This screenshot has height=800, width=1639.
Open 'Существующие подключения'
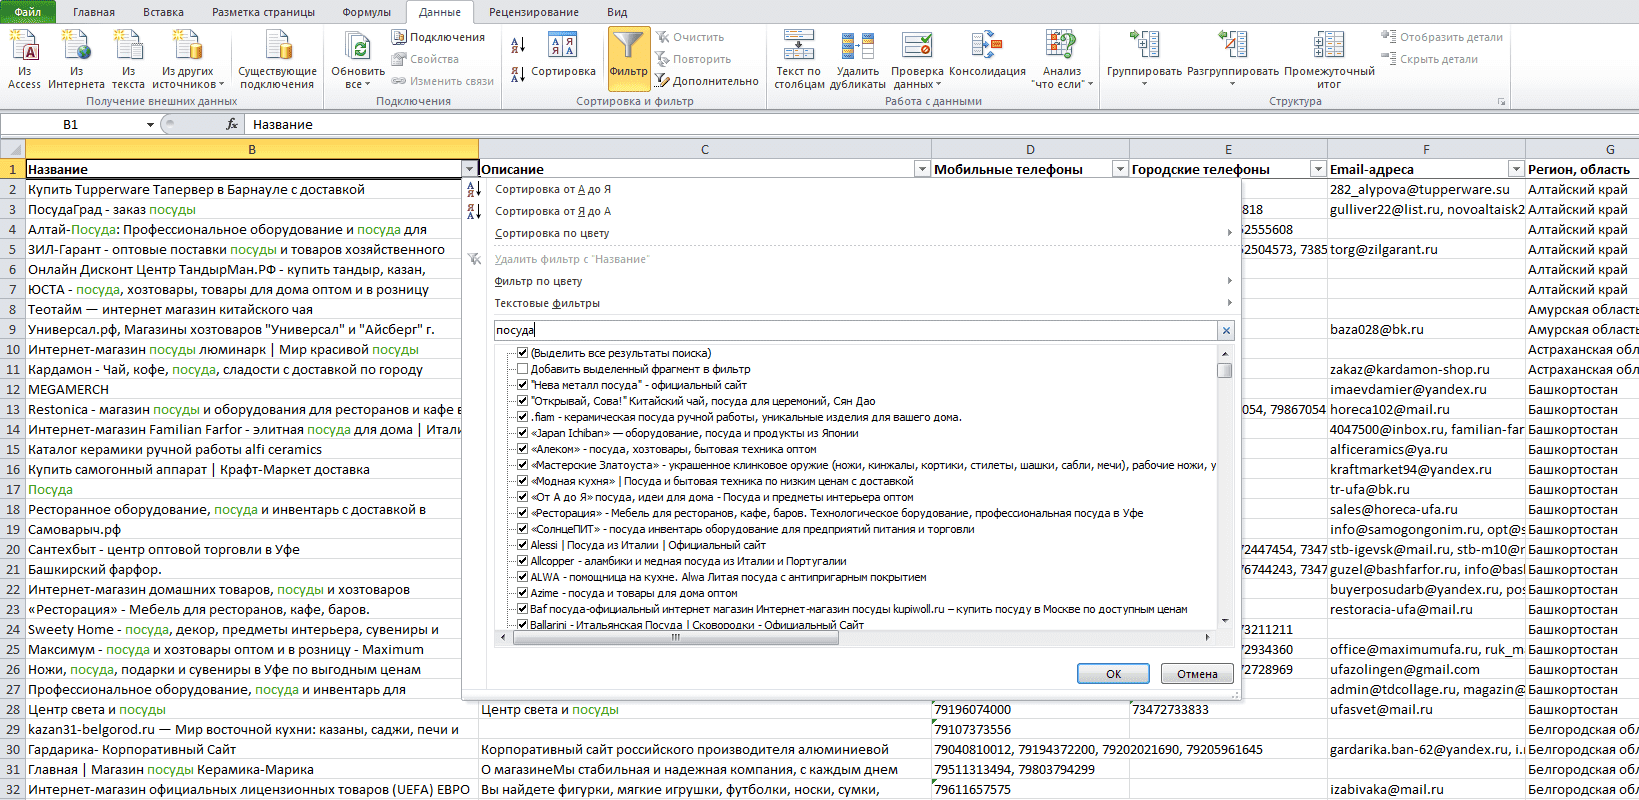(x=277, y=60)
